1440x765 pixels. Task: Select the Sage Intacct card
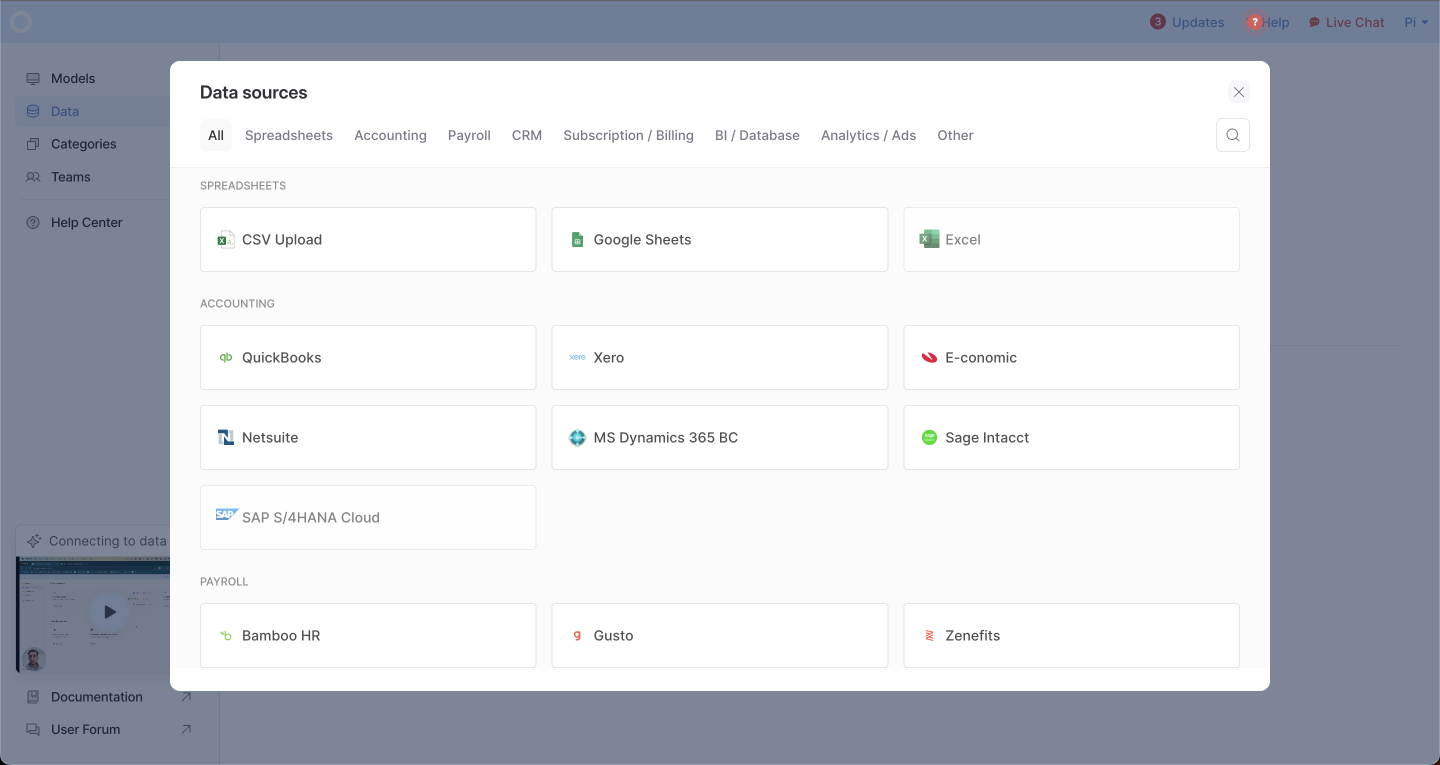point(1071,437)
